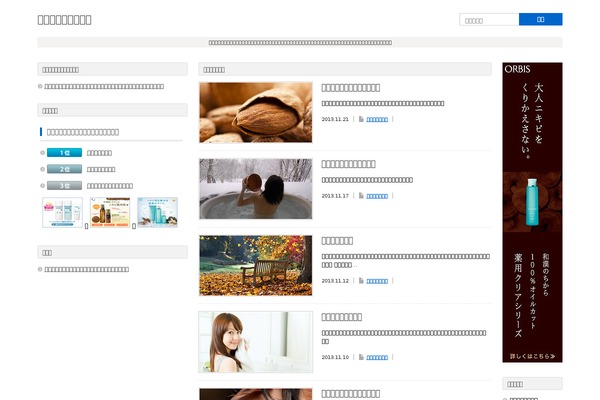600x400 pixels.
Task: Open the product link ranked 2位
Action: (x=101, y=170)
